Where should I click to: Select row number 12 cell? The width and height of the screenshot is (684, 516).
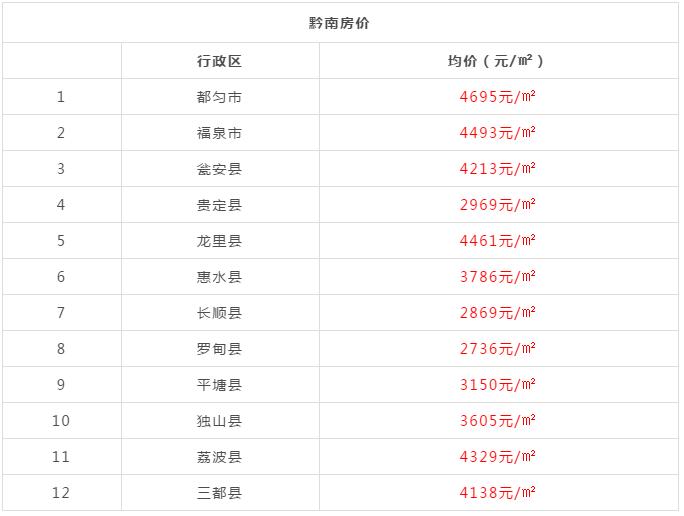(x=61, y=493)
